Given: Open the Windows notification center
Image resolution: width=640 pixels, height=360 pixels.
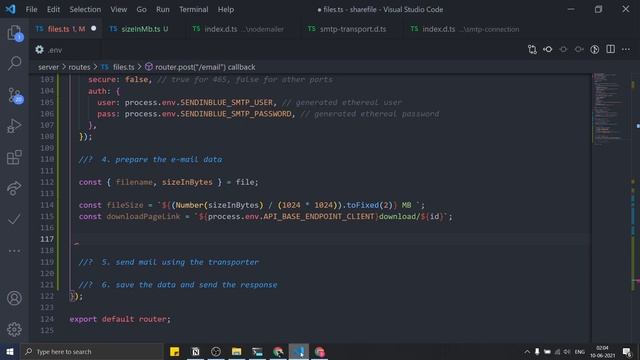Looking at the screenshot, I should 627,351.
